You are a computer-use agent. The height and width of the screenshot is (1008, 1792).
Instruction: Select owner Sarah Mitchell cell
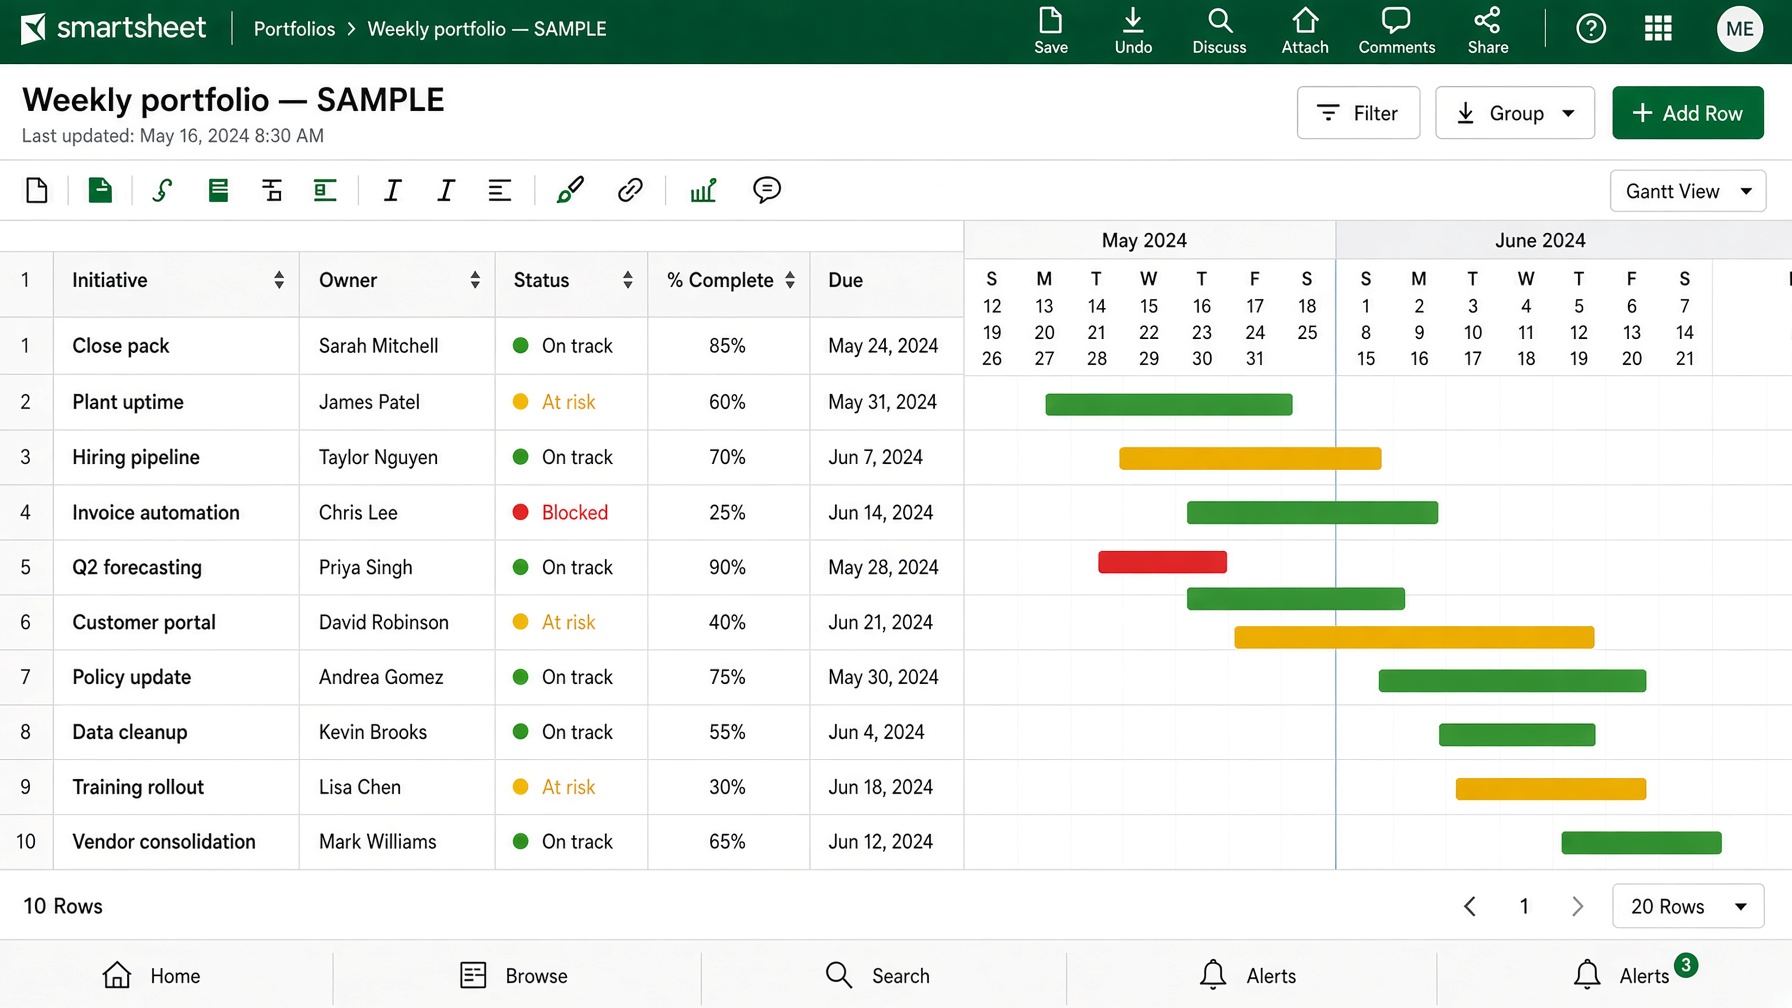pyautogui.click(x=397, y=346)
